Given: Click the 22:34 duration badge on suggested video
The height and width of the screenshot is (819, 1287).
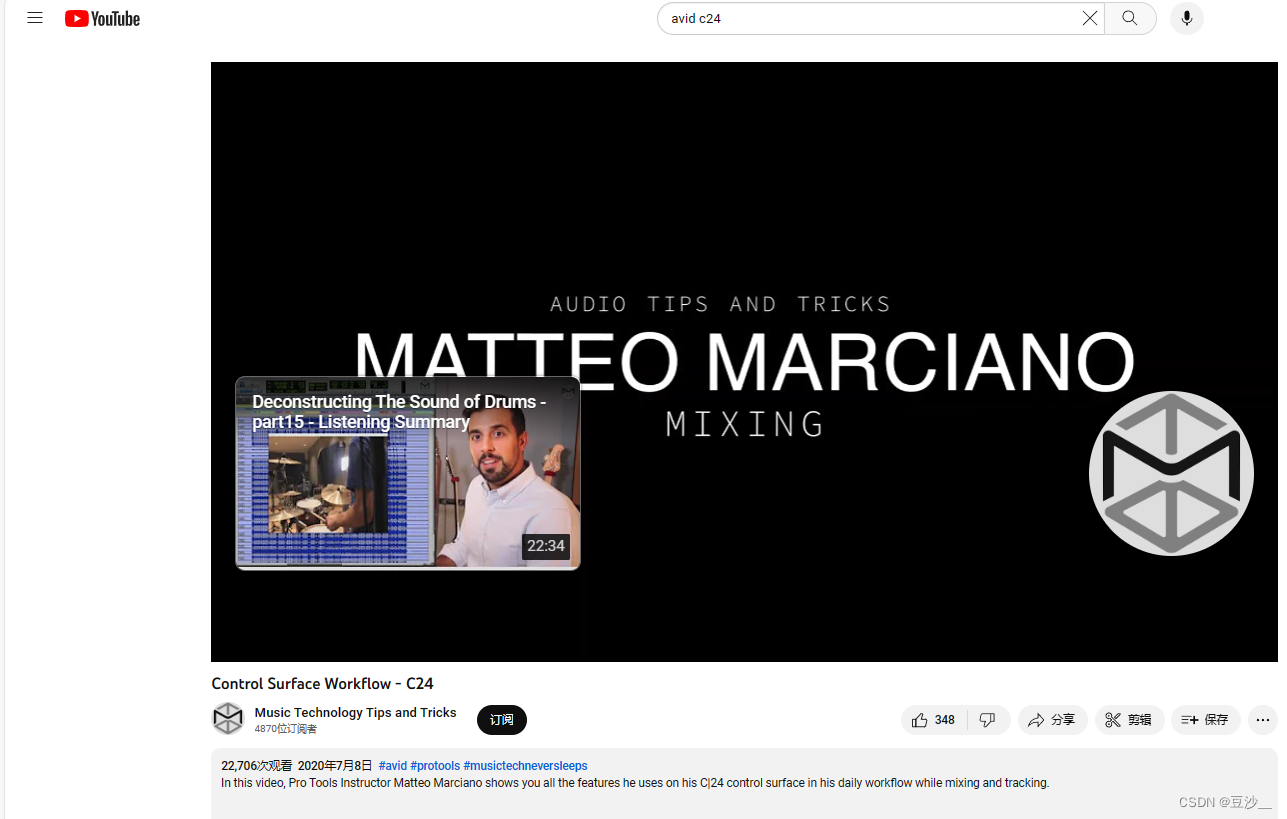Looking at the screenshot, I should (x=546, y=546).
